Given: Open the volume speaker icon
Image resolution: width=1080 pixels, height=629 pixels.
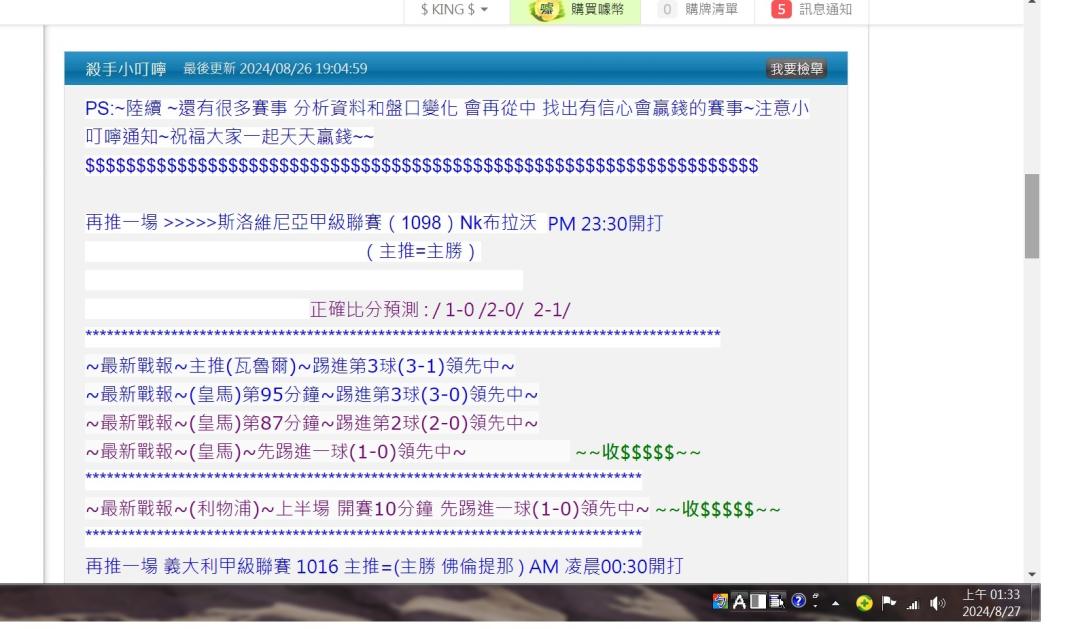Looking at the screenshot, I should click(937, 604).
